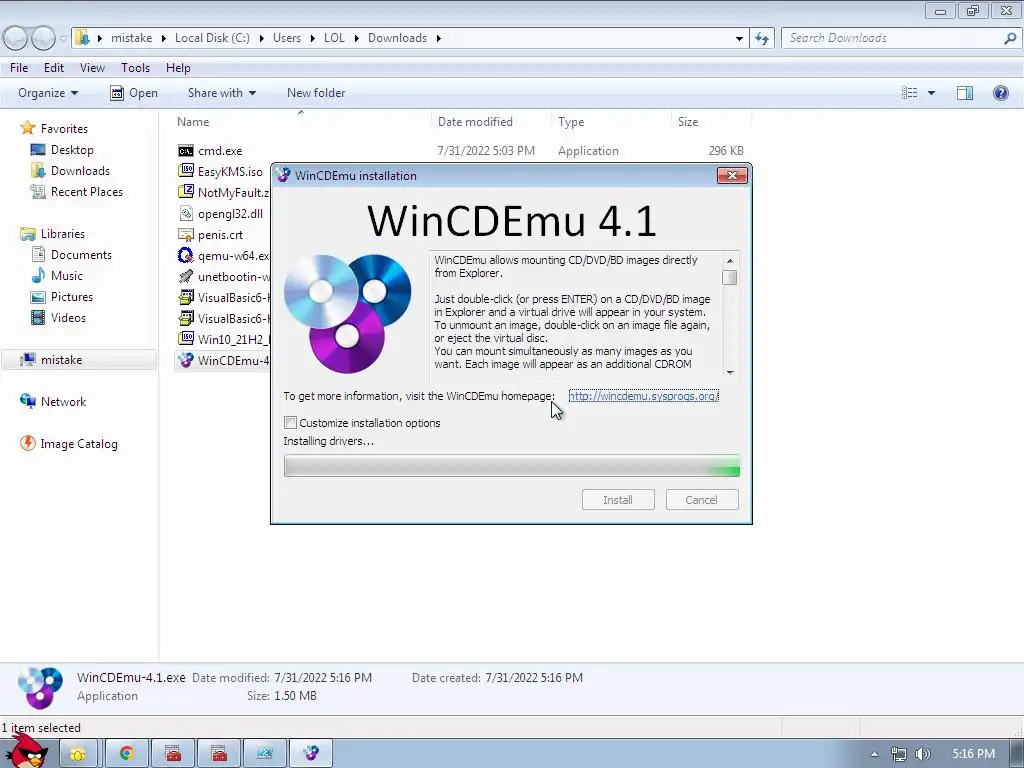
Task: Close the WinCDEmu installation dialog
Action: coord(732,175)
